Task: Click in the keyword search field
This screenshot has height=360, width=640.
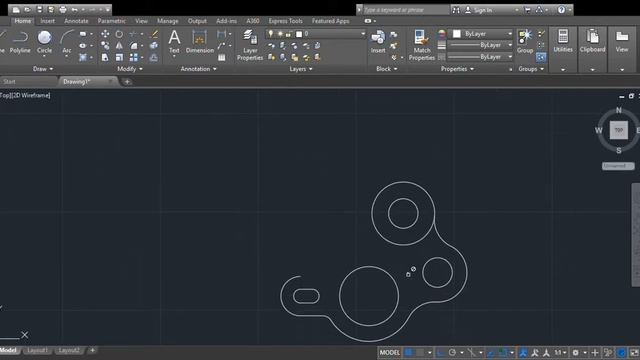Action: click(405, 10)
